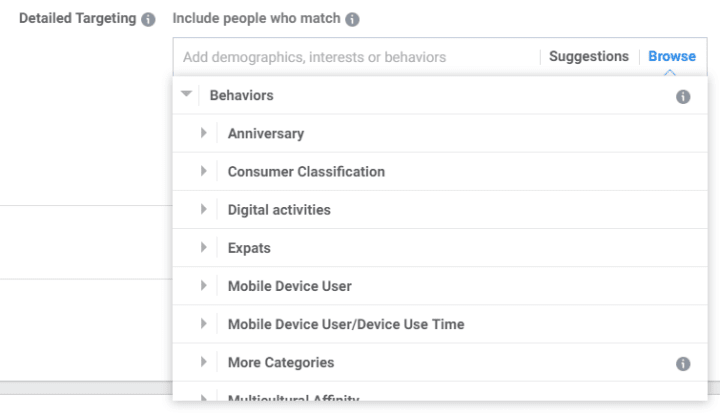Select the Browse tab

tap(672, 56)
